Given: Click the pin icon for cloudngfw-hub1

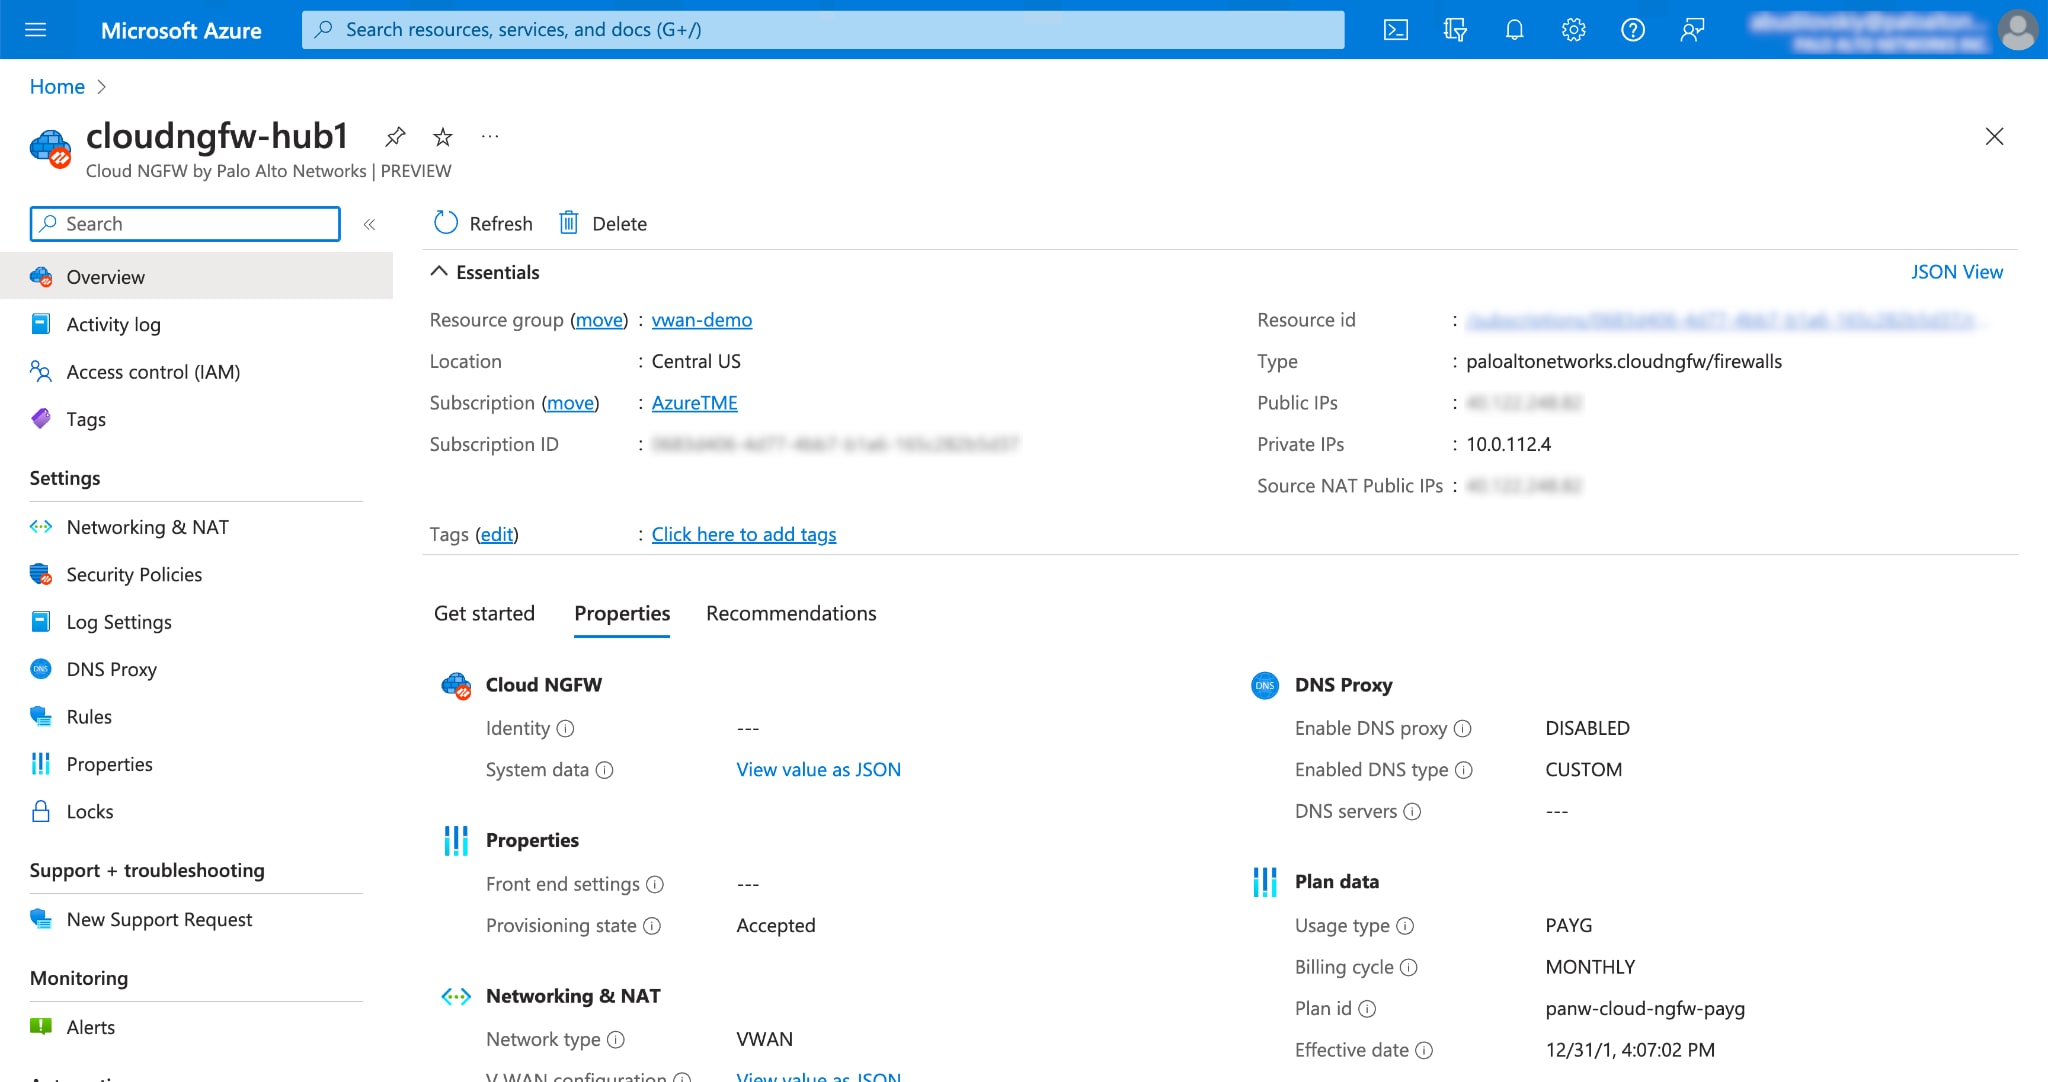Looking at the screenshot, I should tap(393, 135).
